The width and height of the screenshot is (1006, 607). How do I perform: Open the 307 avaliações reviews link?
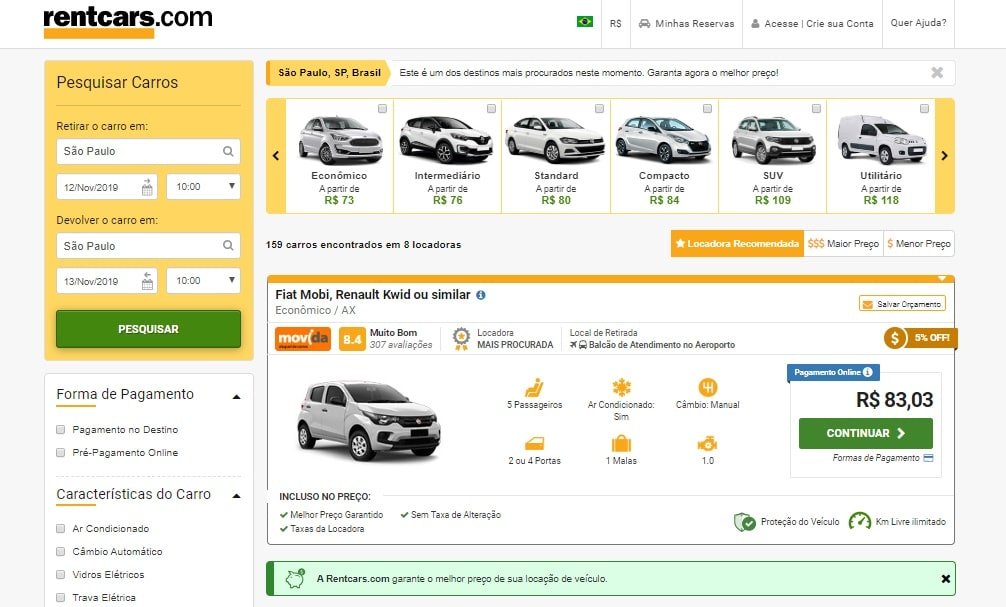pos(401,345)
